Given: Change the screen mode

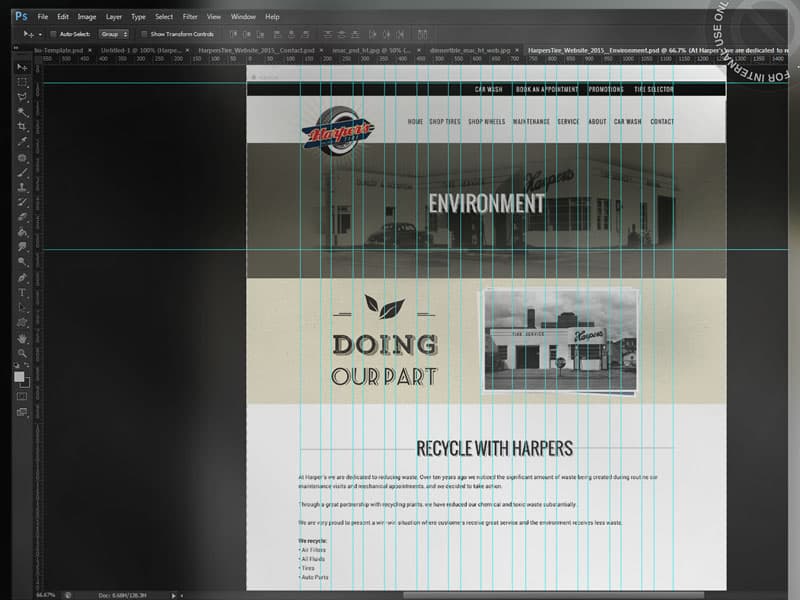Looking at the screenshot, I should coord(22,412).
